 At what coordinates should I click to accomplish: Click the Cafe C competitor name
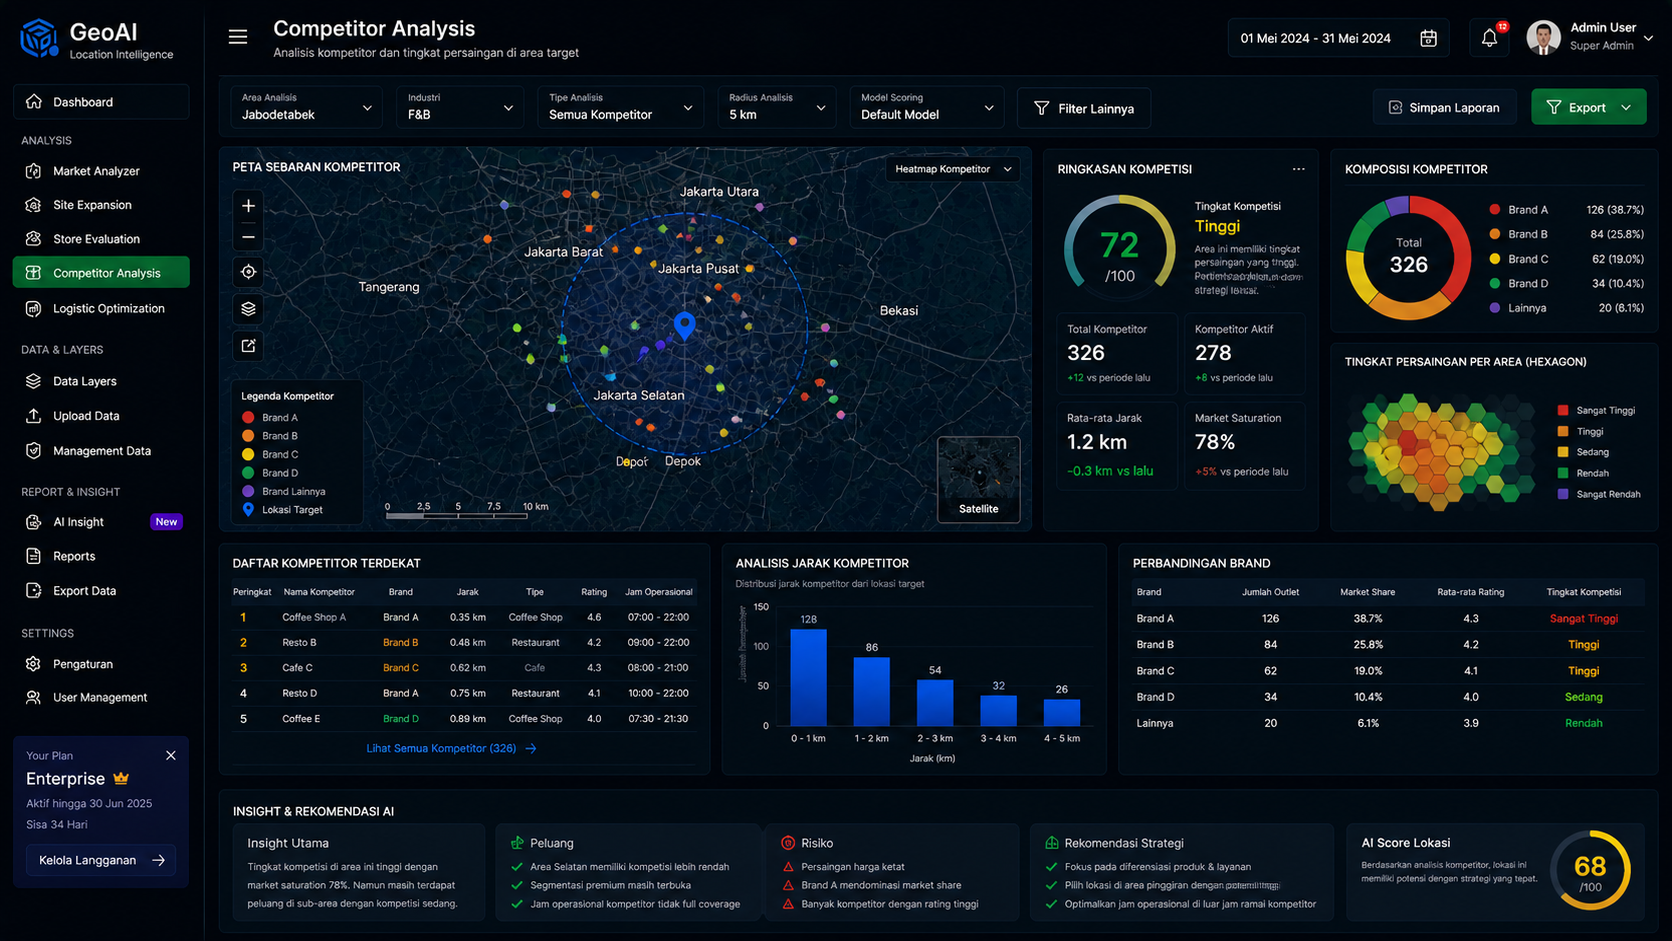point(297,668)
